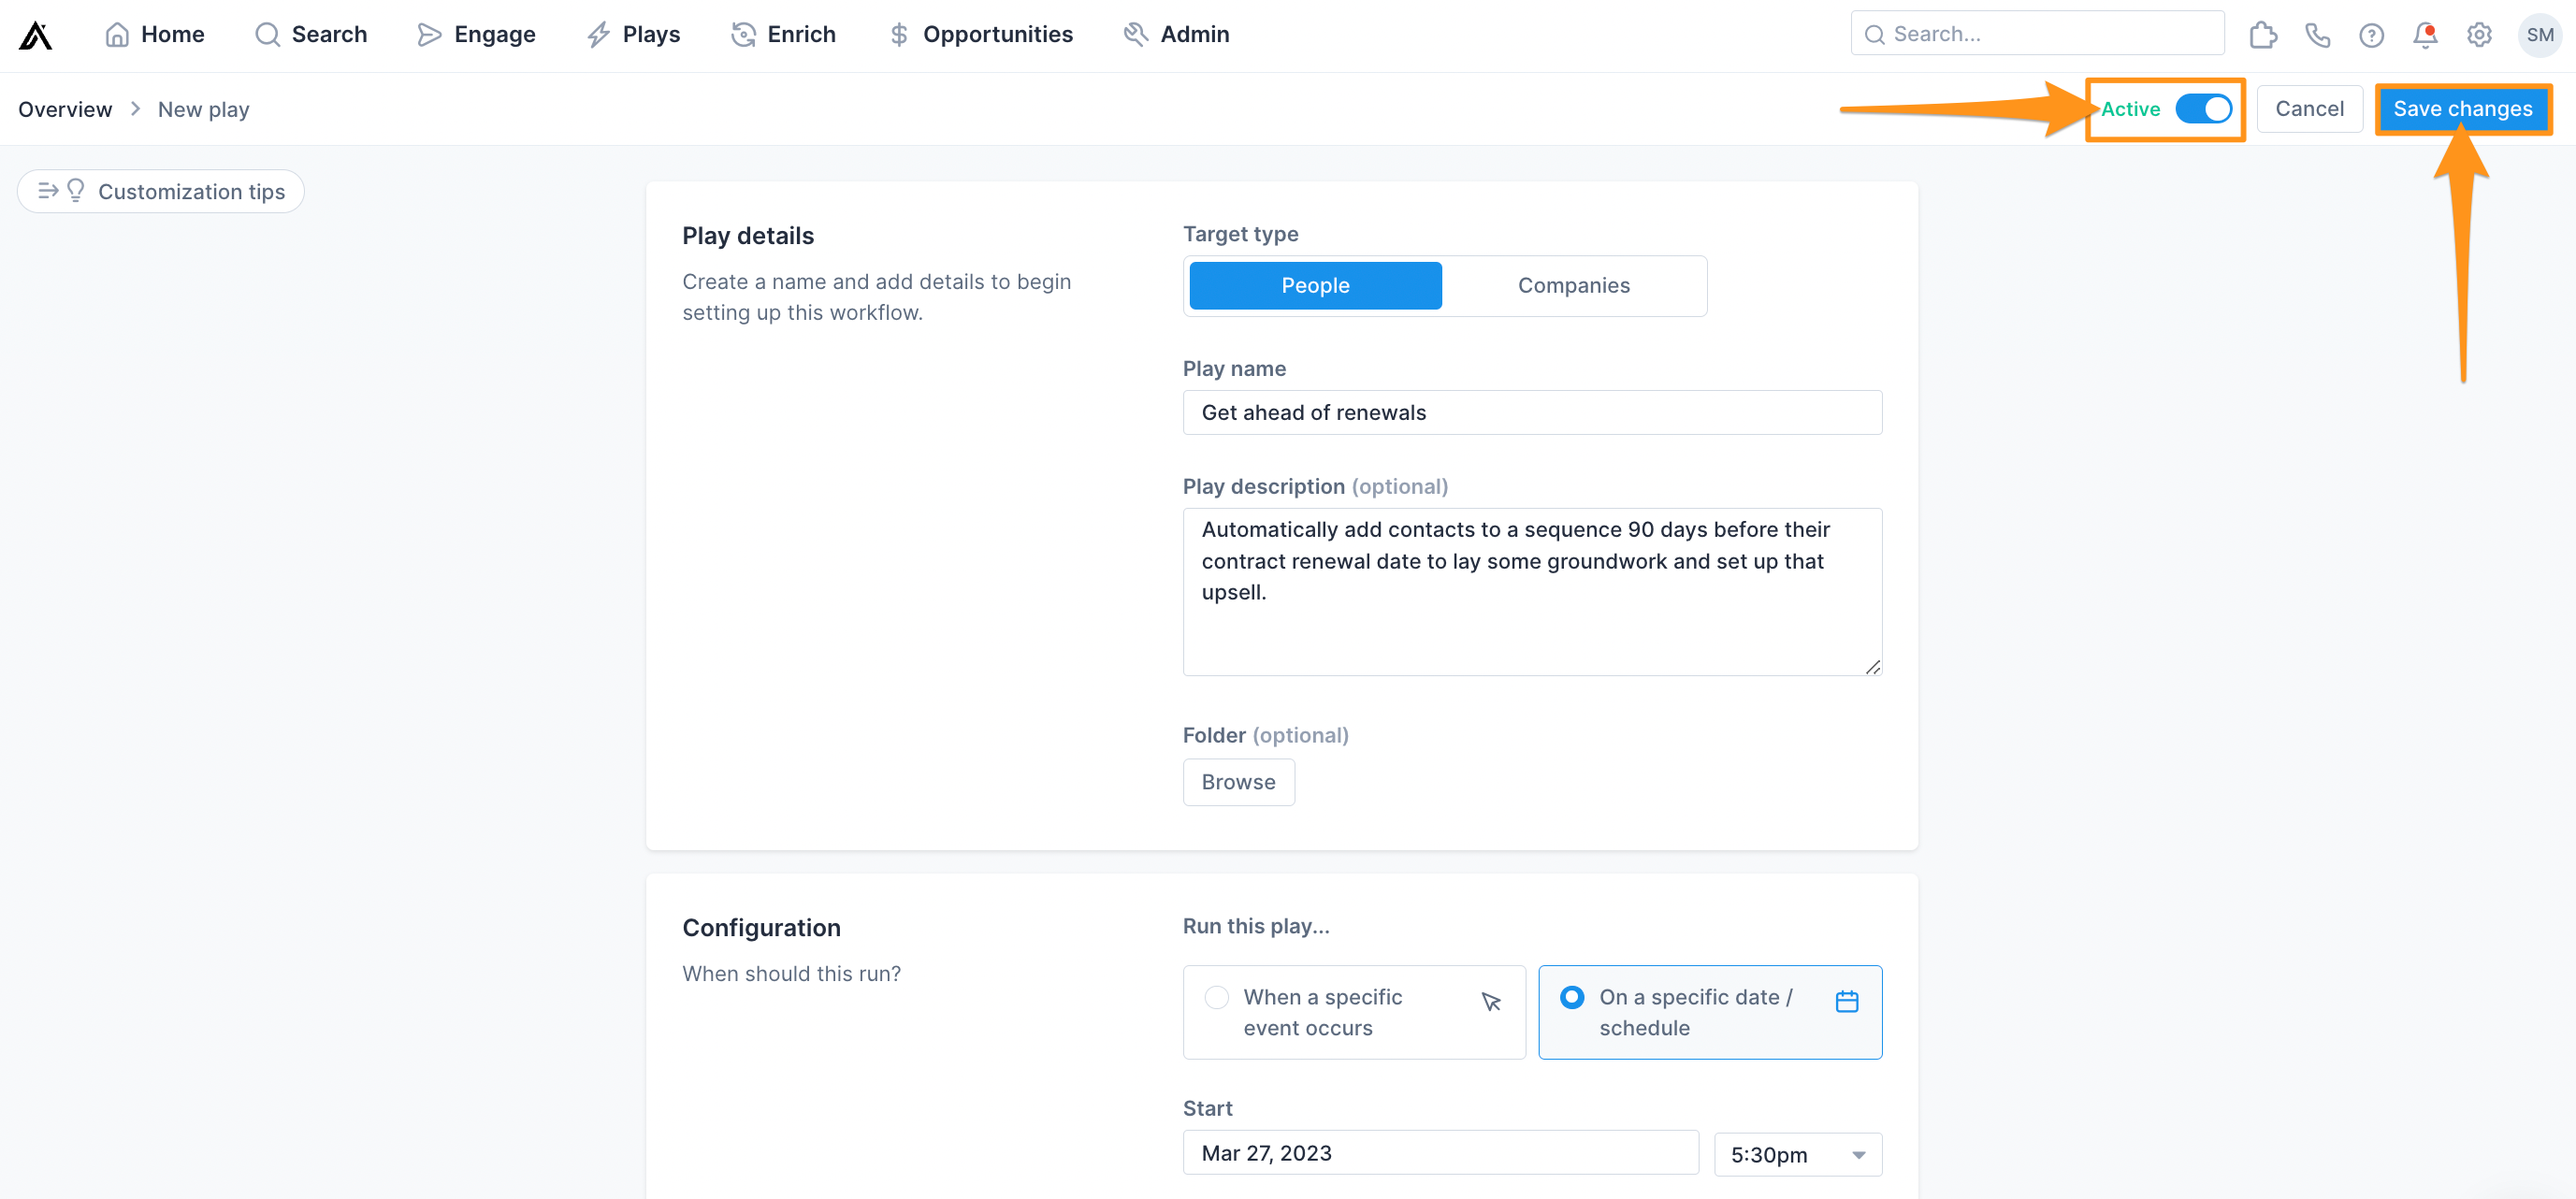Select Companies target type

(1574, 286)
